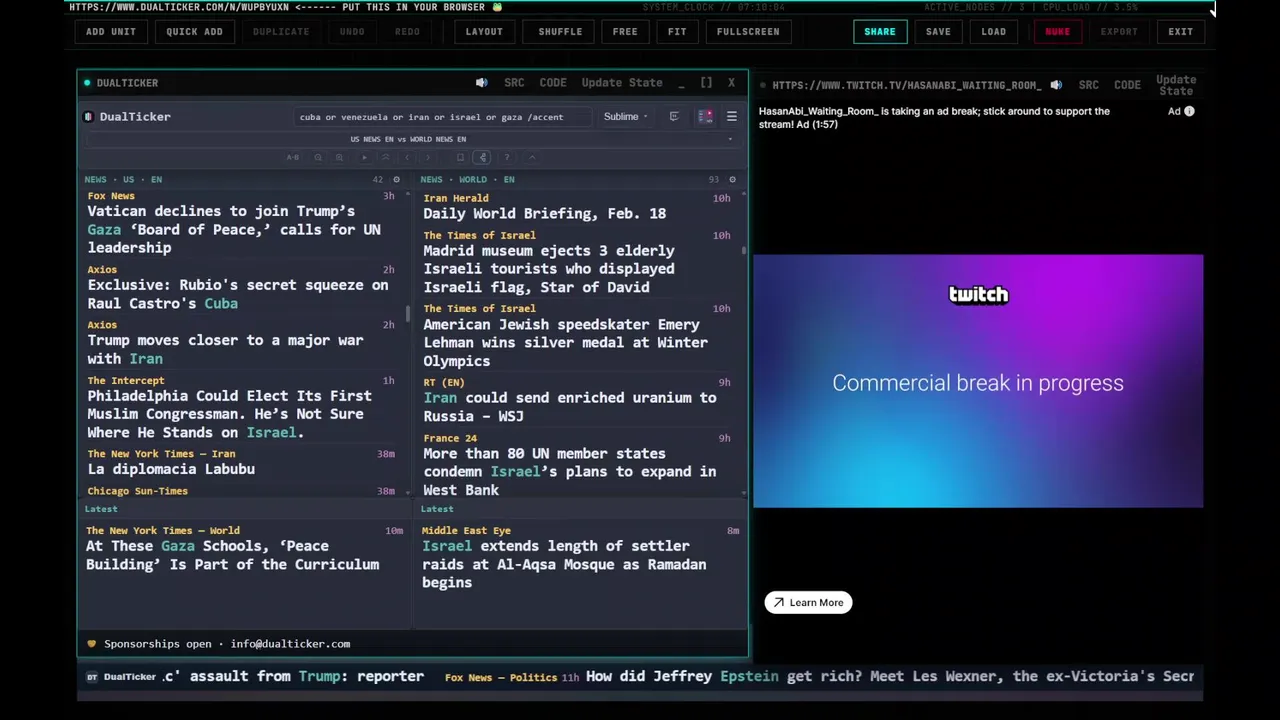
Task: Open Rubio's secret squeeze on Raul Castro headline
Action: click(238, 294)
